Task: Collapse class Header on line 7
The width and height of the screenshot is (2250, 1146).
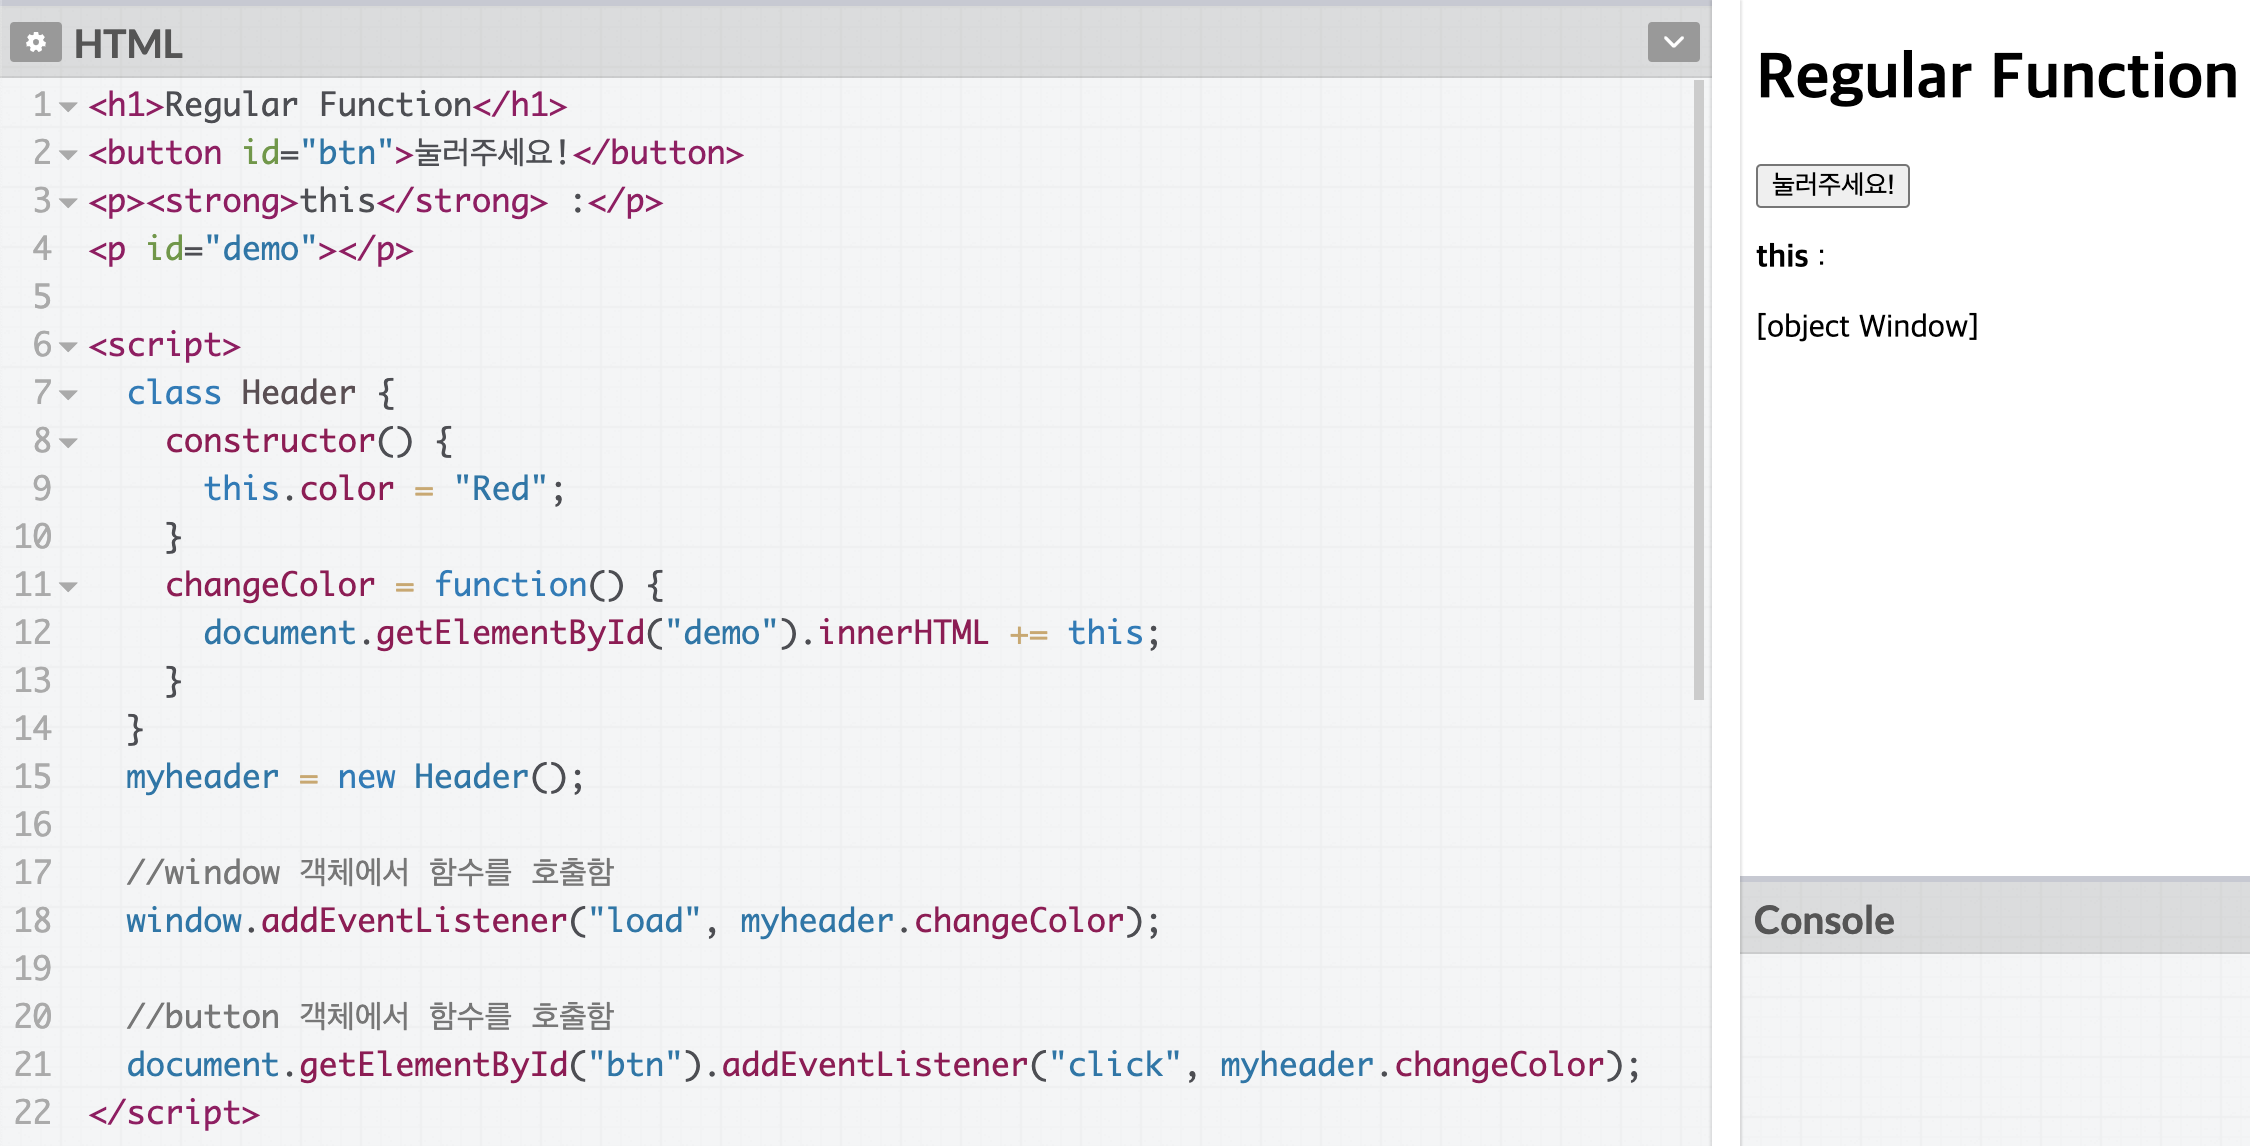Action: point(68,394)
